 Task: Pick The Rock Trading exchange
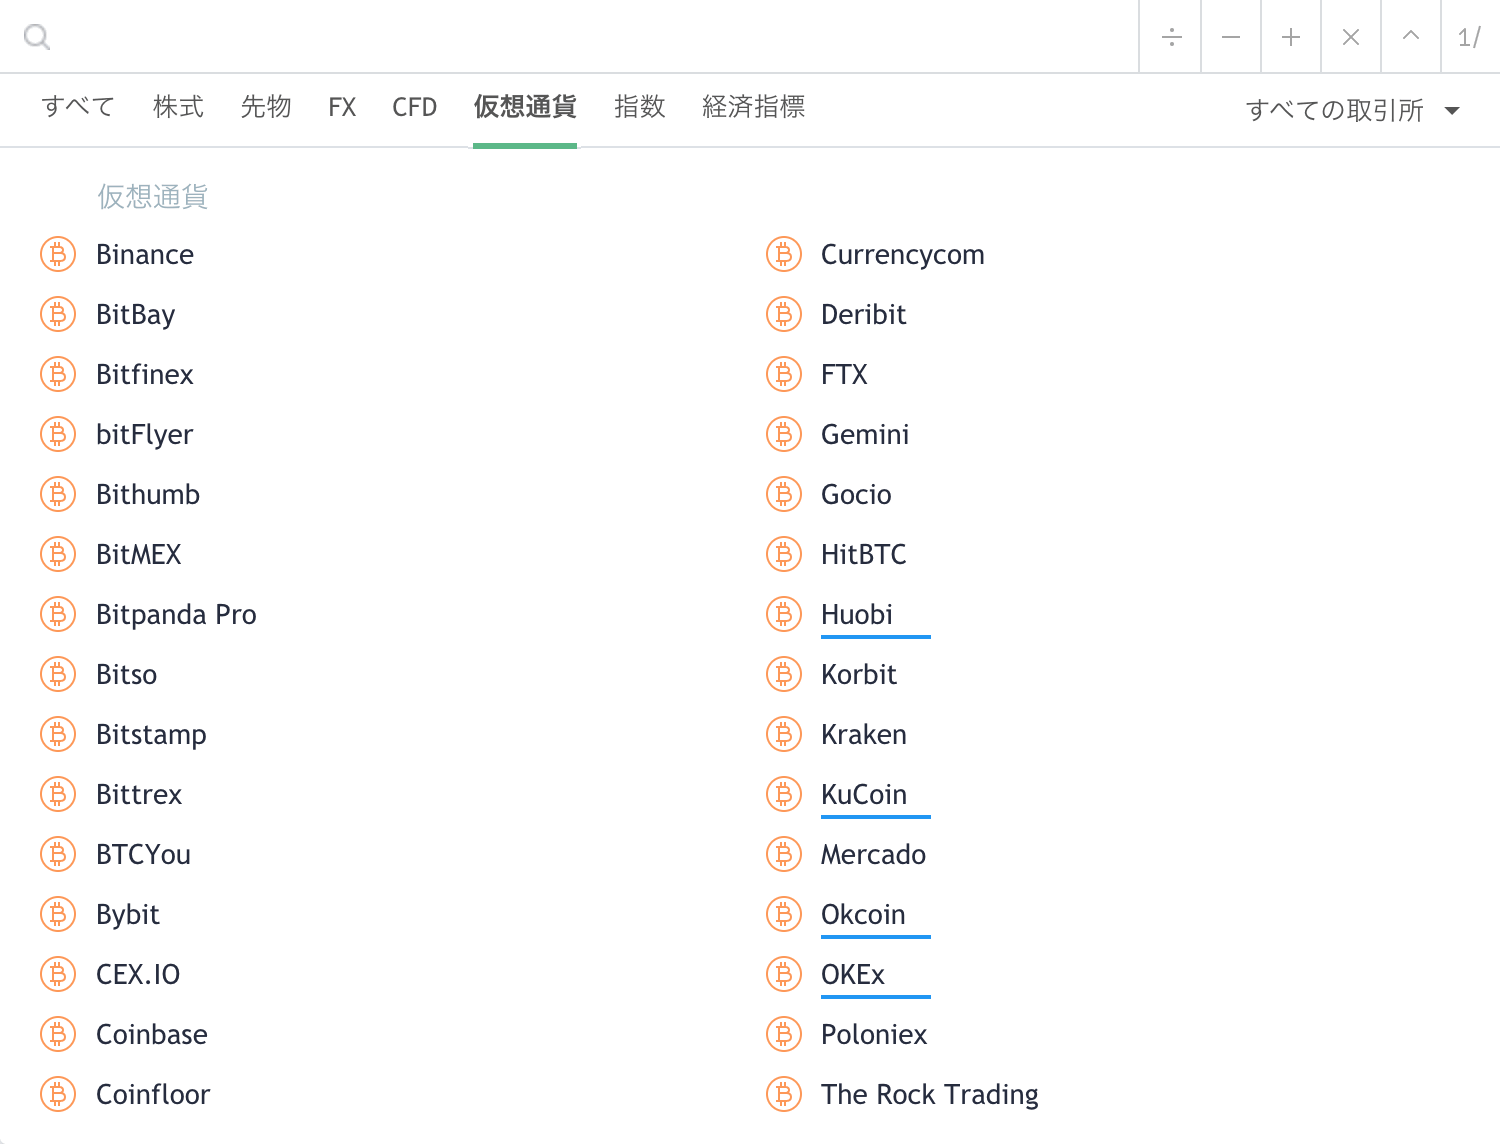929,1095
